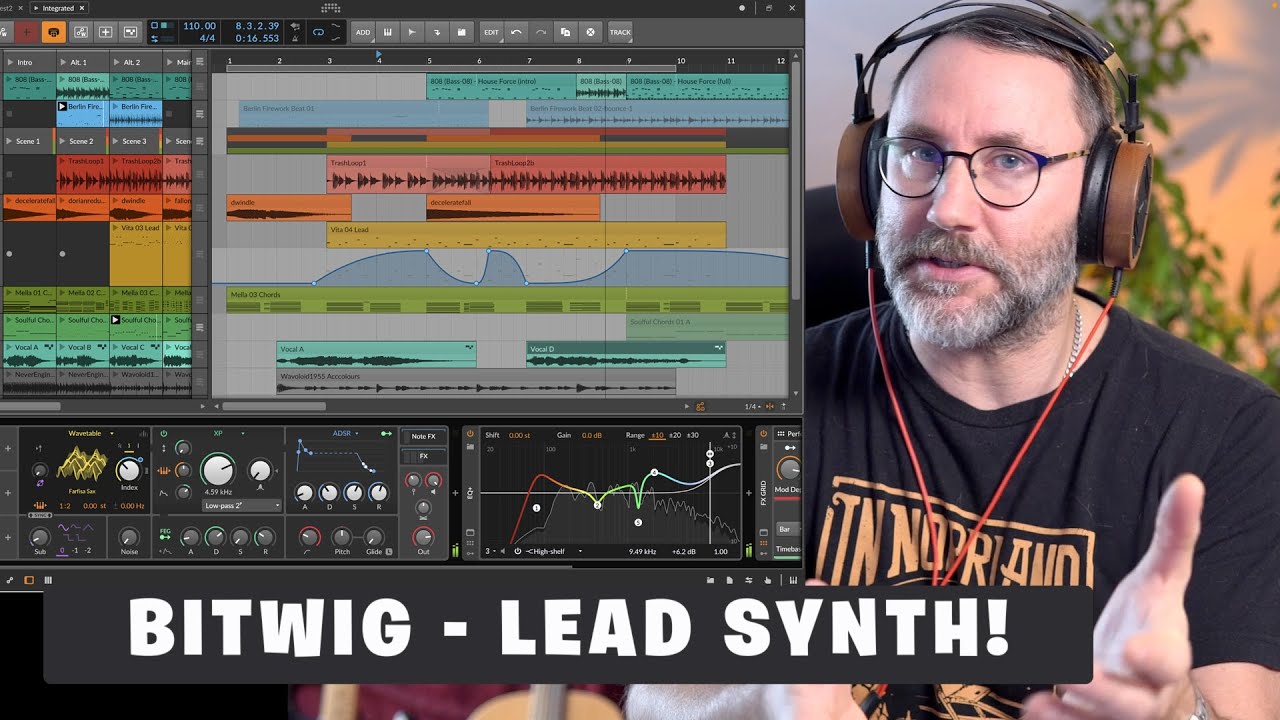Select the Vita 04 Lead arranger clip
Screen dimensions: 1280x720
[526, 235]
